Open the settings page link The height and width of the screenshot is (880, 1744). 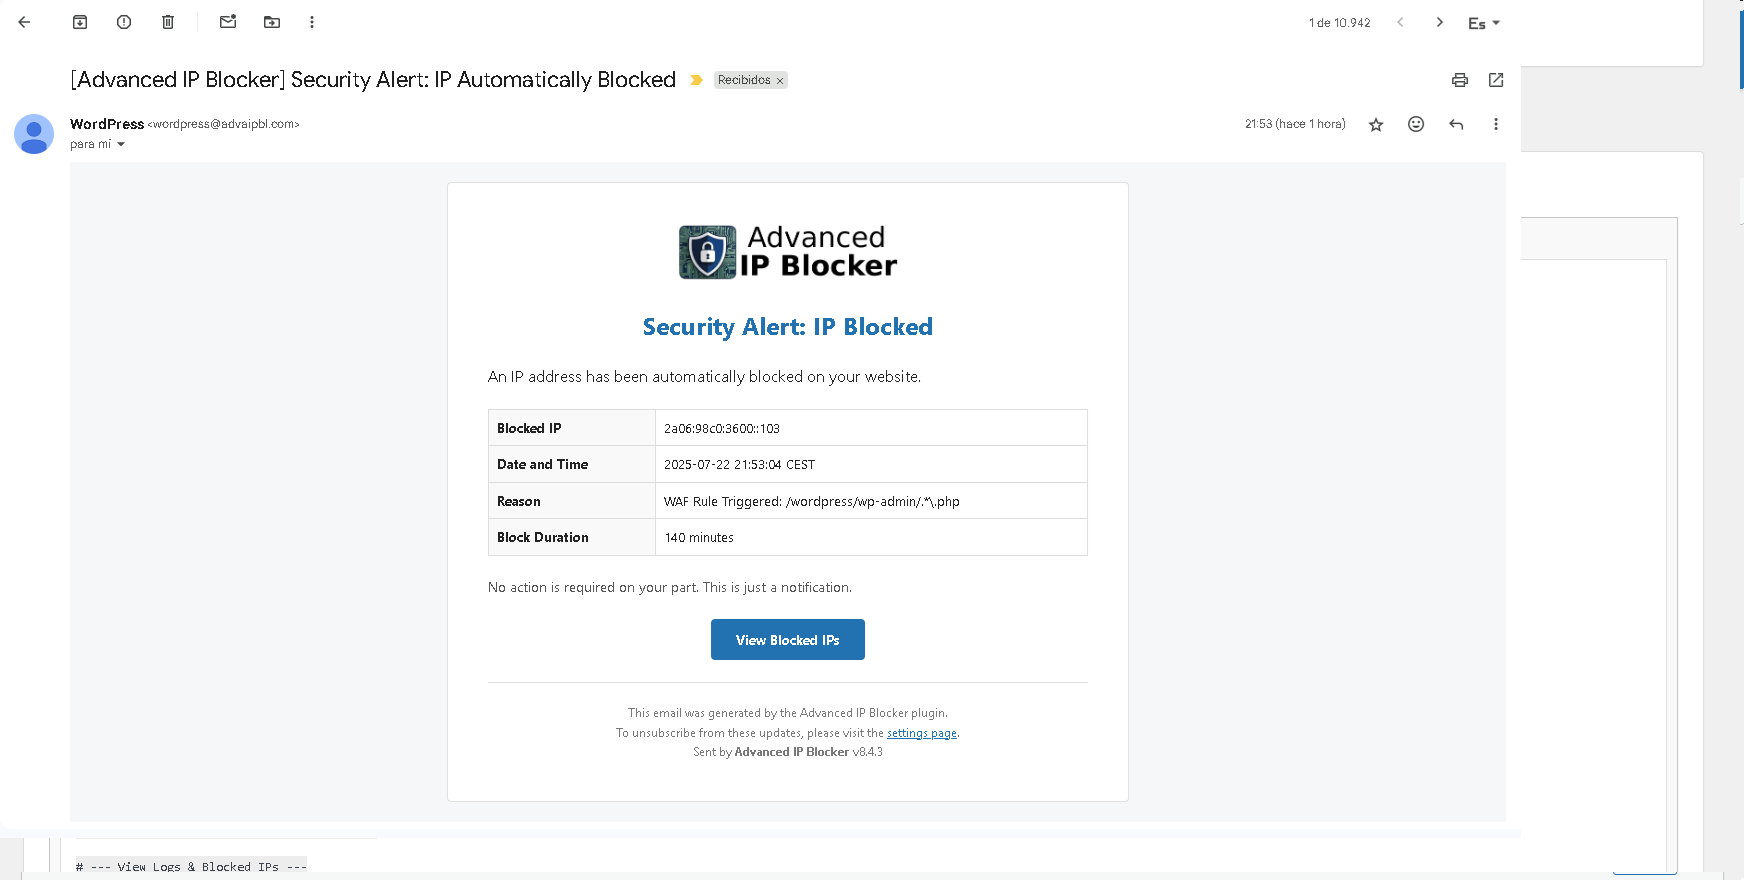[x=921, y=733]
